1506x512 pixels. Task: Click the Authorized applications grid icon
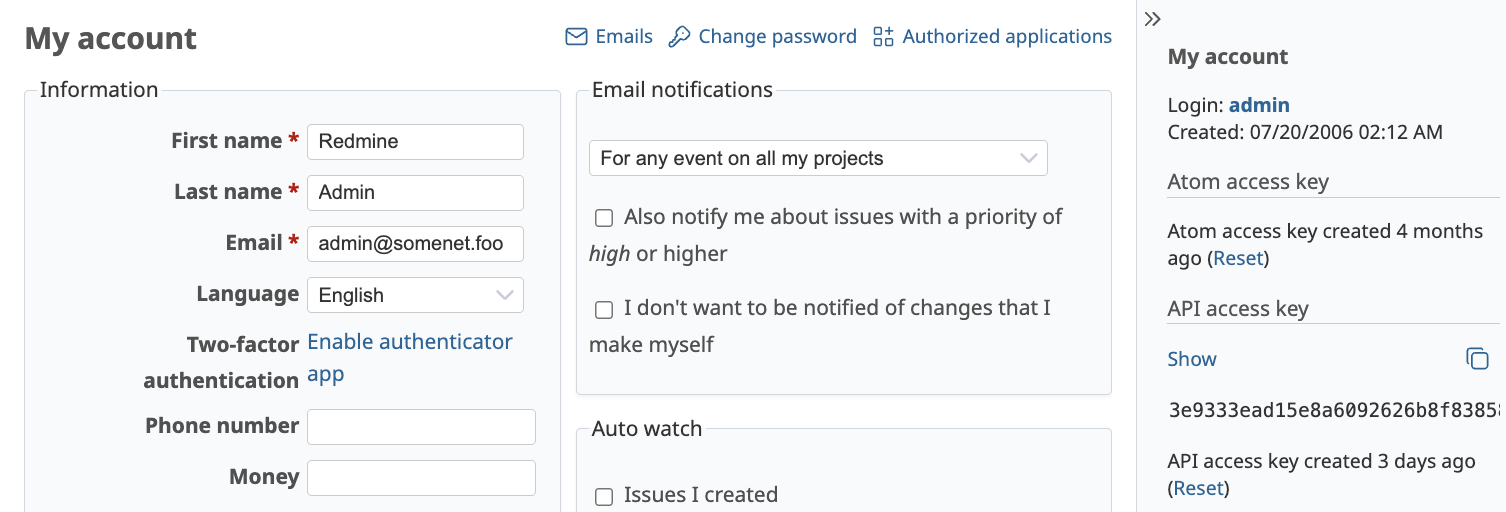tap(883, 37)
